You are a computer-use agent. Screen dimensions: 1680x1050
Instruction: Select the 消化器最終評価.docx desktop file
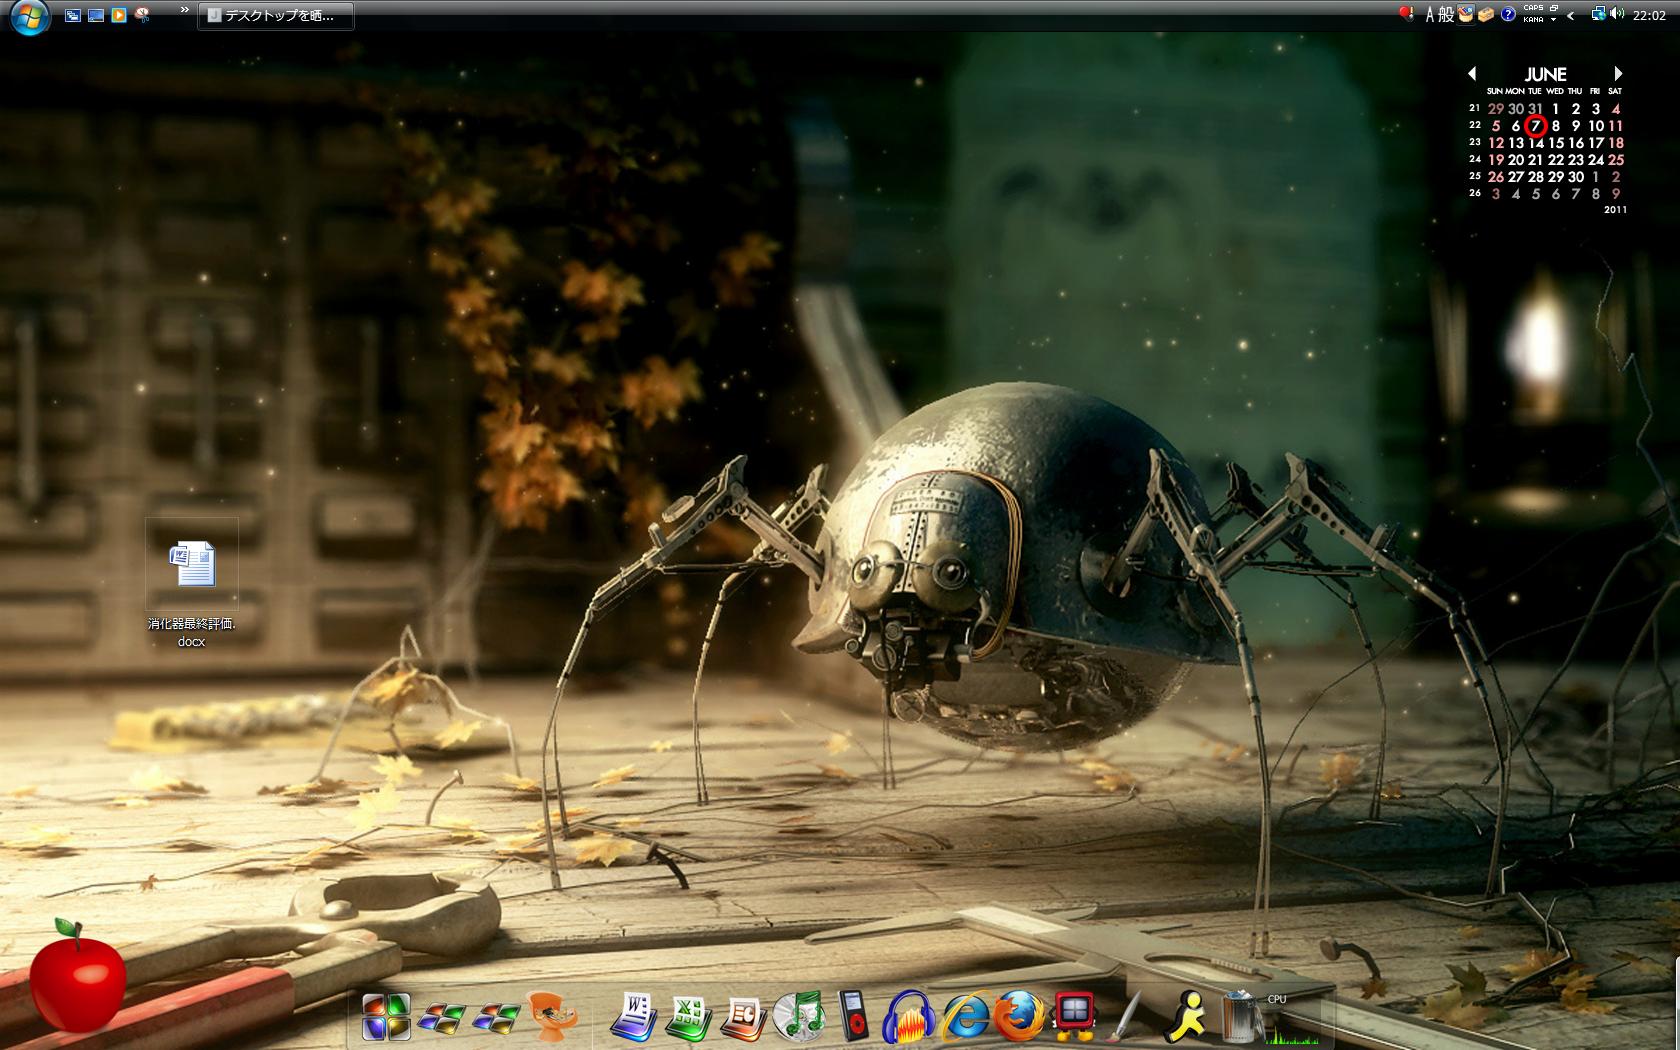pos(192,584)
